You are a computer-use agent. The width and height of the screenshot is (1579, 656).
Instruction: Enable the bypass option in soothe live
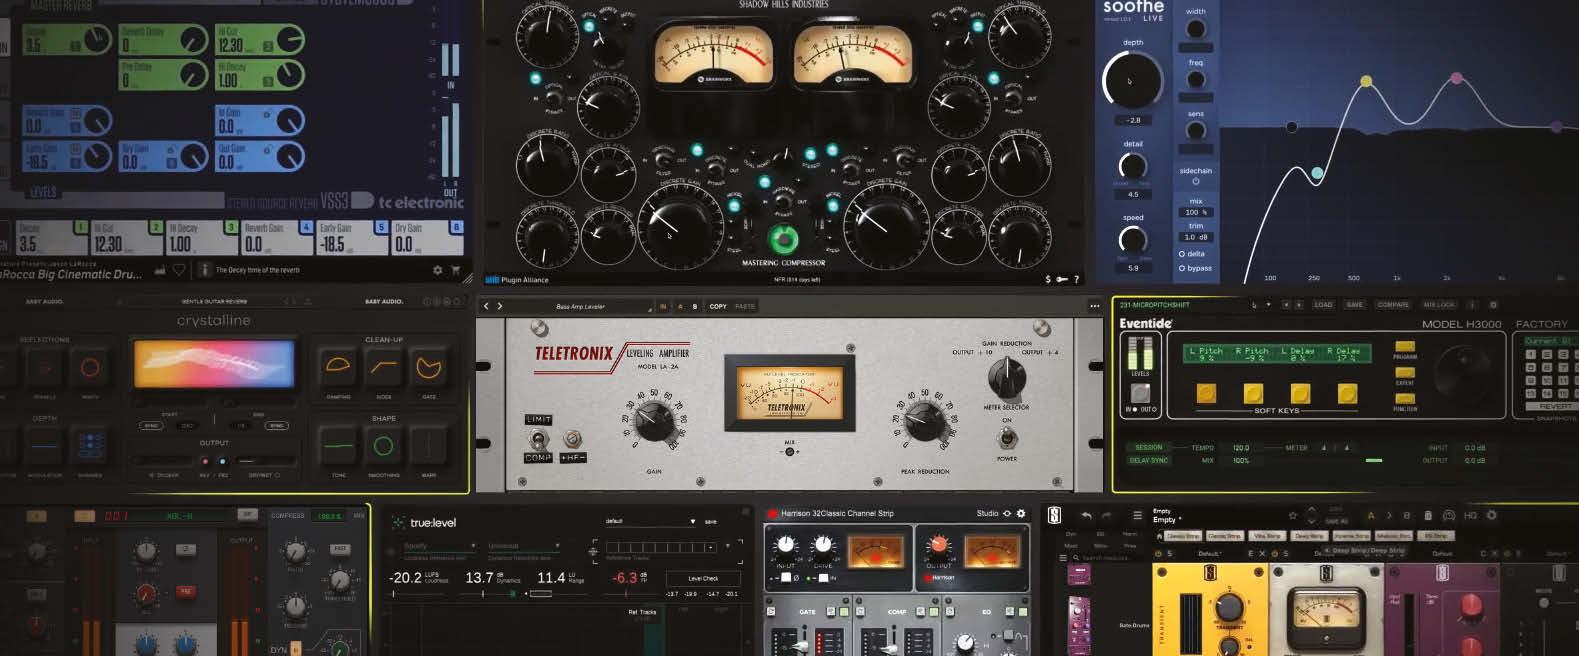[1196, 268]
